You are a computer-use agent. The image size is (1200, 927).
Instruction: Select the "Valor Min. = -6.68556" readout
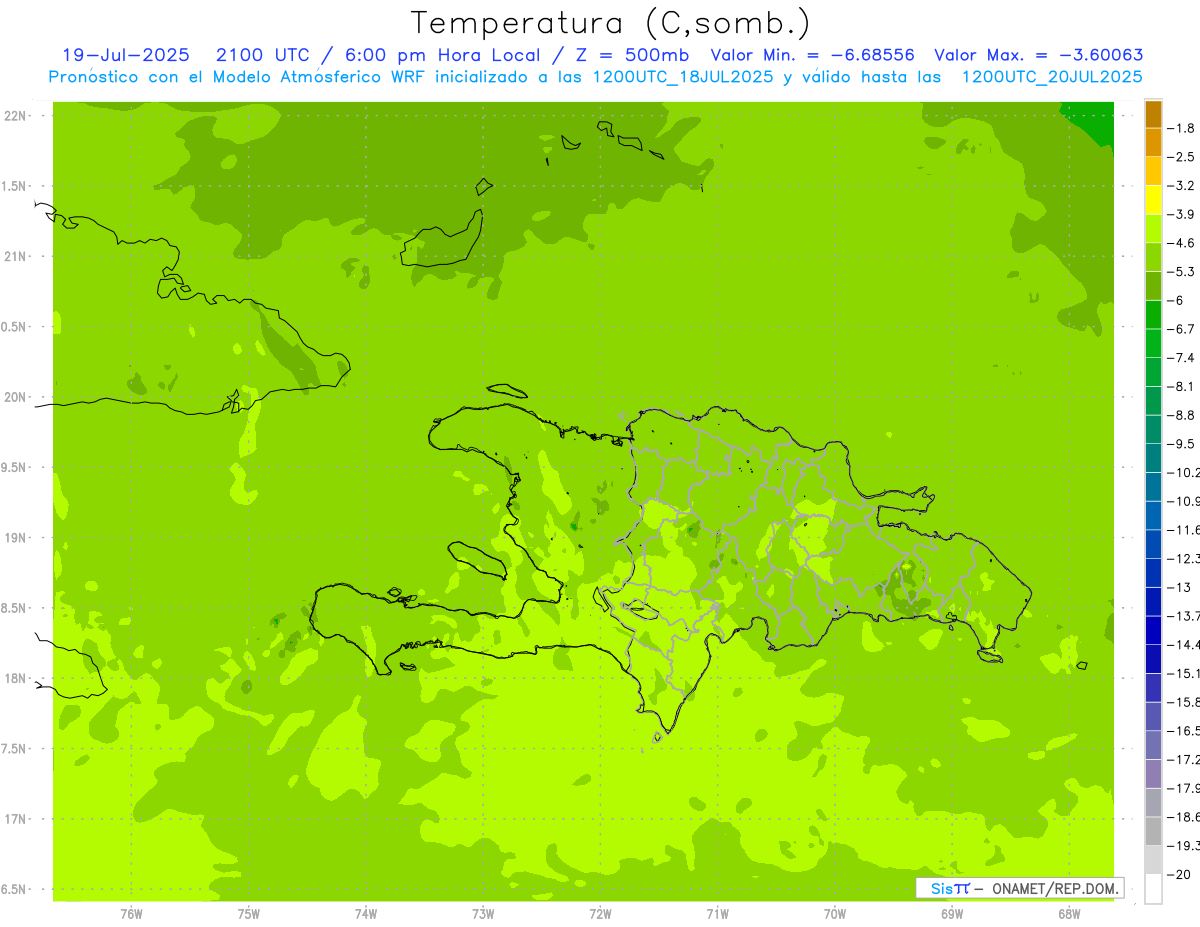tap(812, 55)
